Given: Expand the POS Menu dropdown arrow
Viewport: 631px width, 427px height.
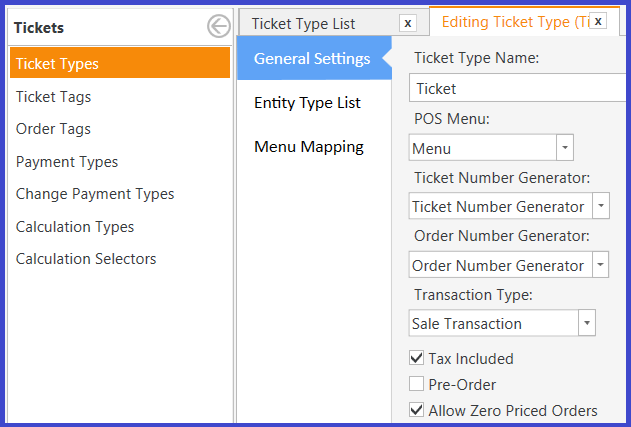Looking at the screenshot, I should click(565, 148).
